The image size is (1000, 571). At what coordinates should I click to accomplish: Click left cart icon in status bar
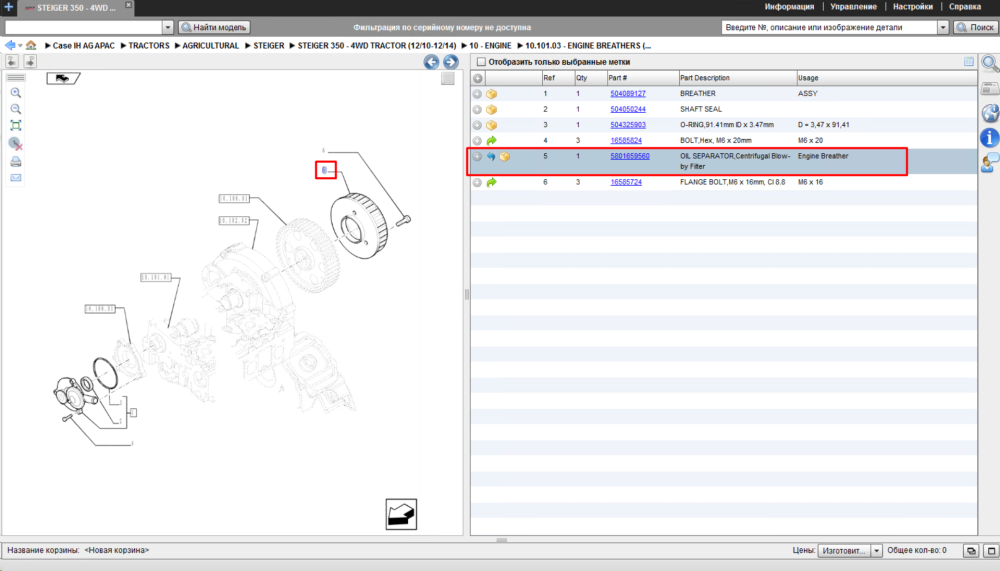coord(971,551)
